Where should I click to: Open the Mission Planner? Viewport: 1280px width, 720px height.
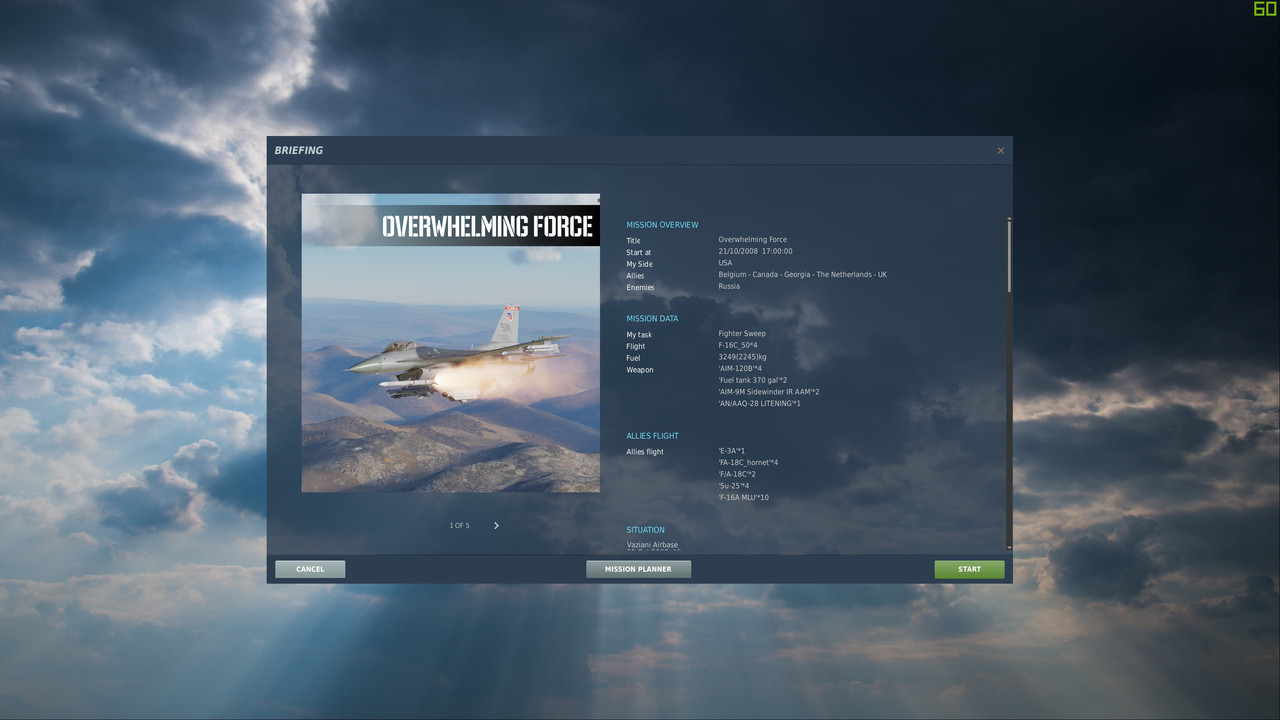[638, 569]
